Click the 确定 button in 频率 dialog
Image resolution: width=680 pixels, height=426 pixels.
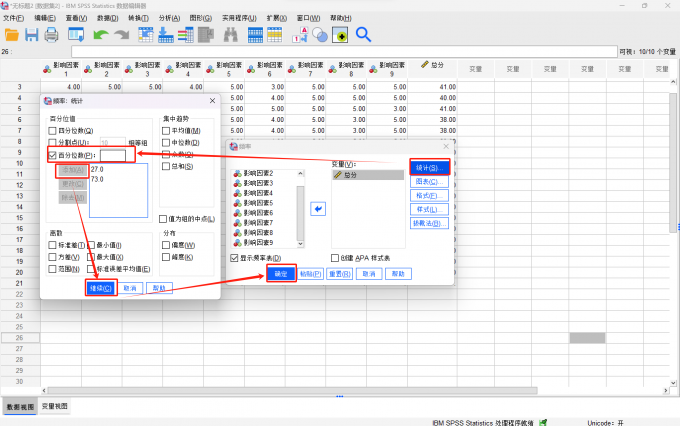click(x=281, y=274)
